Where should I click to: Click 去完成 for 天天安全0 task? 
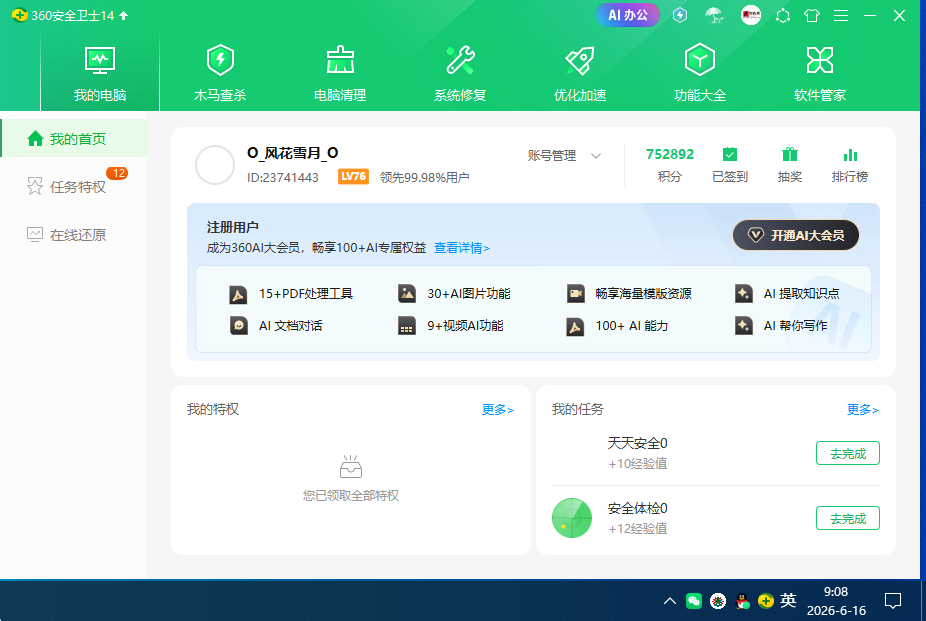click(x=847, y=453)
